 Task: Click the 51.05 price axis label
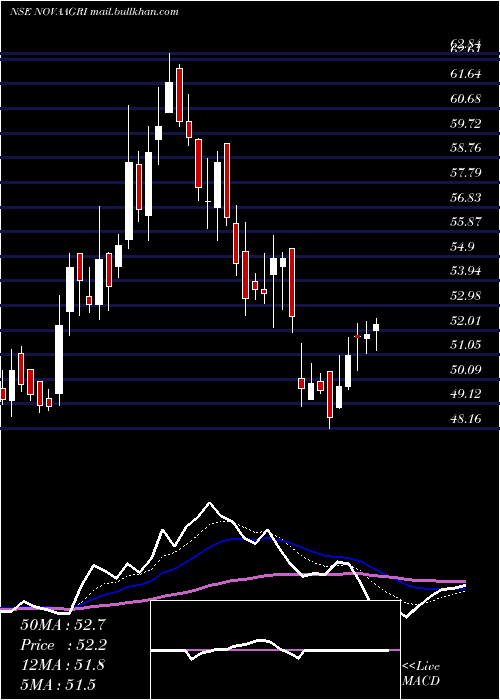pyautogui.click(x=466, y=345)
